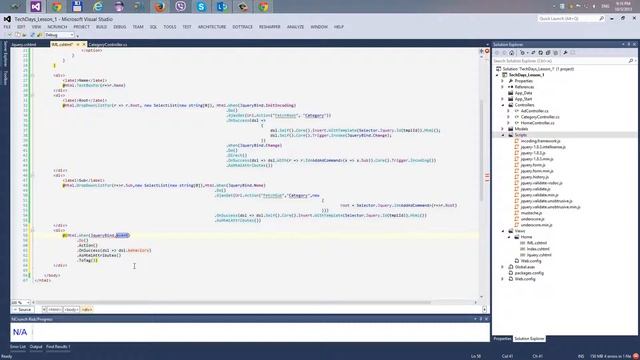Open Viber from the taskbar
Screen dimensions: 640x360
[180, 6]
